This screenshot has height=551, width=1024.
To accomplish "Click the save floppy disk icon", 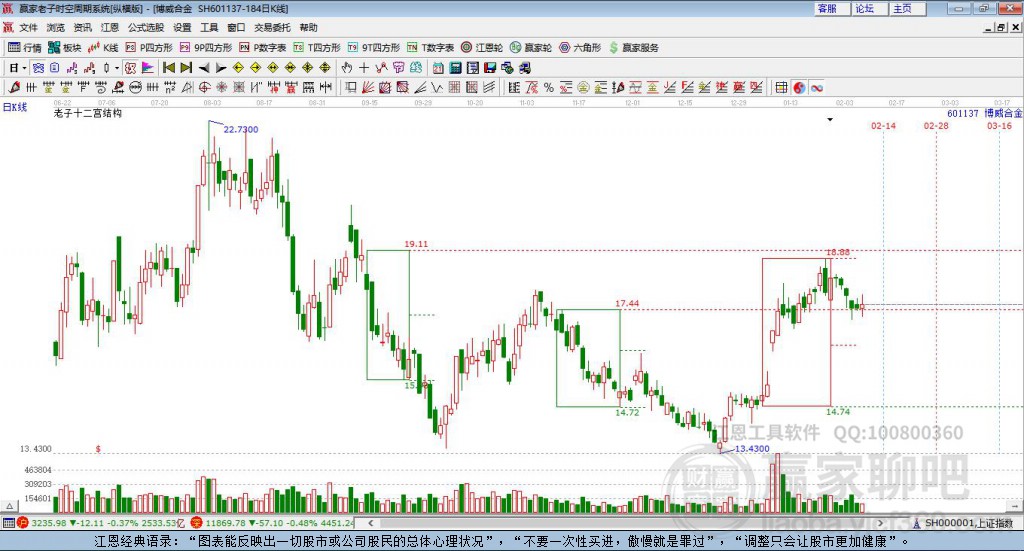I will pyautogui.click(x=490, y=68).
